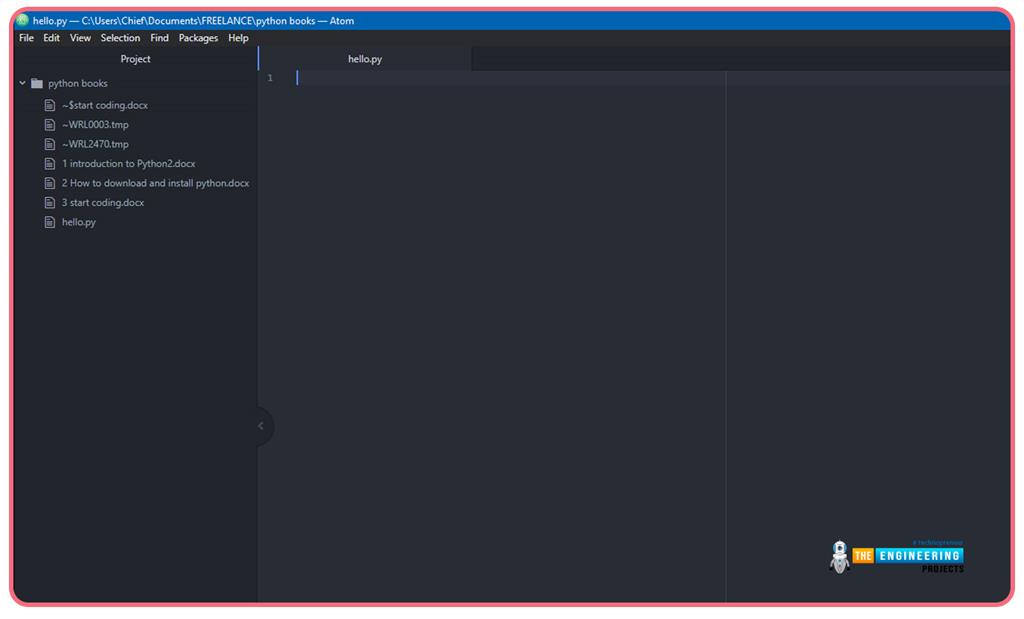Viewport: 1024px width, 619px height.
Task: Open the File menu
Action: click(26, 38)
